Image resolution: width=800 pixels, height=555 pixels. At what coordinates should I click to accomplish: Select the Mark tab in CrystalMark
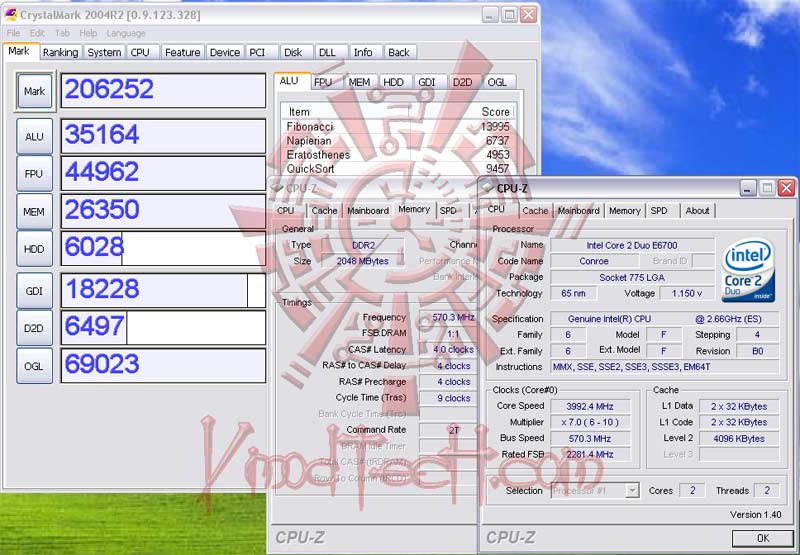pos(19,51)
